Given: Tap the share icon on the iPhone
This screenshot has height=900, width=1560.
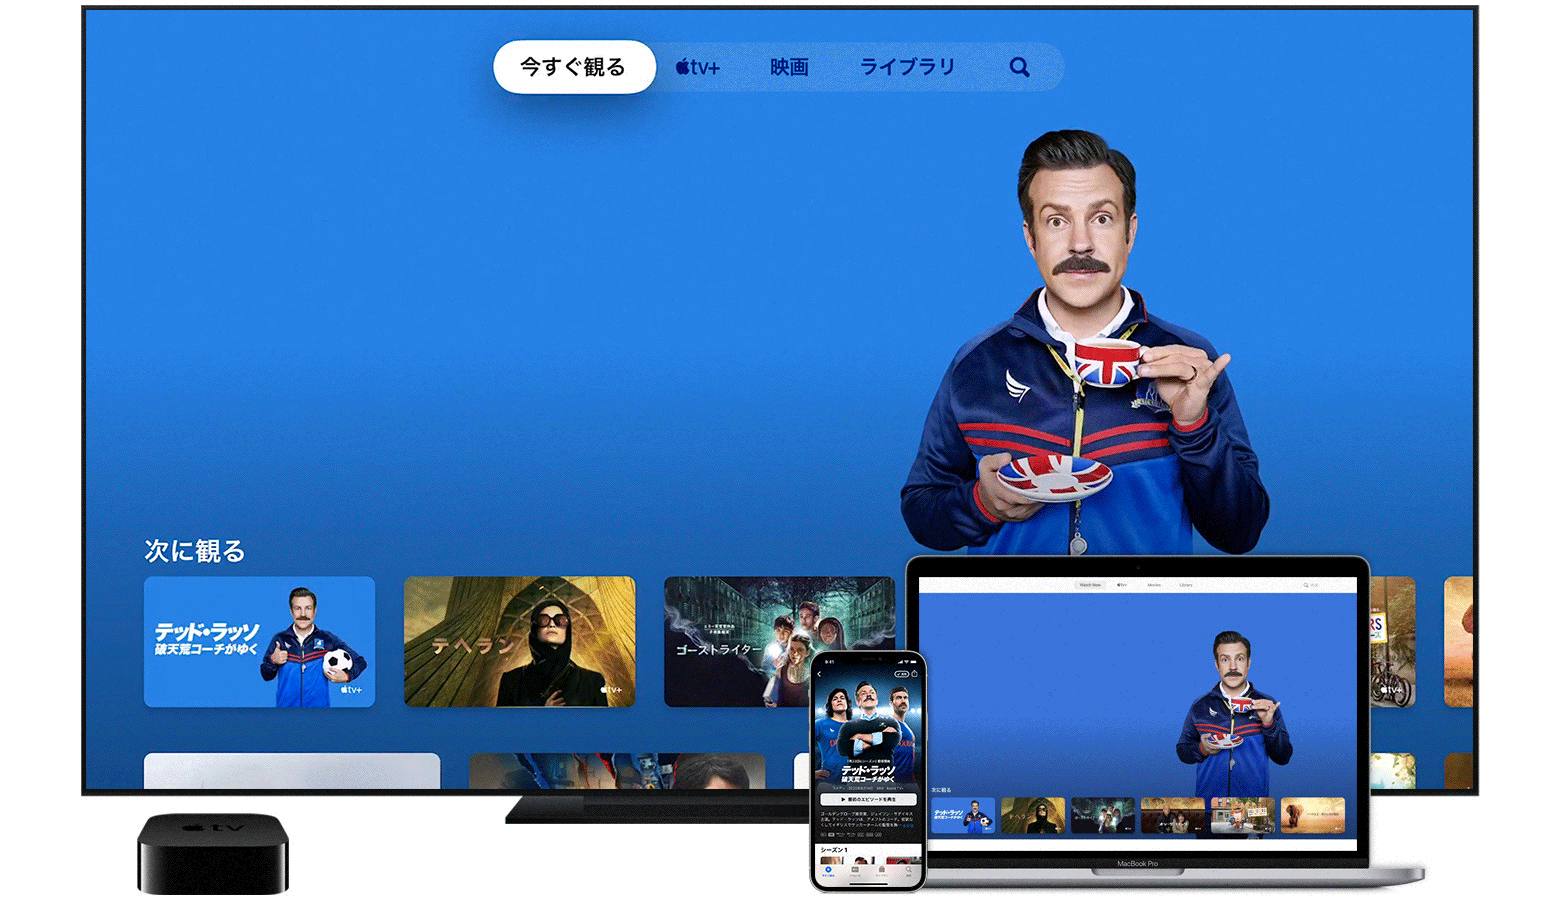Looking at the screenshot, I should pyautogui.click(x=914, y=674).
